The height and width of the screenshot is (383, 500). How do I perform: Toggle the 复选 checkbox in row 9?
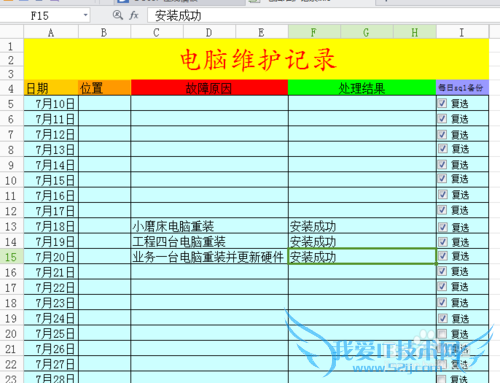[442, 164]
